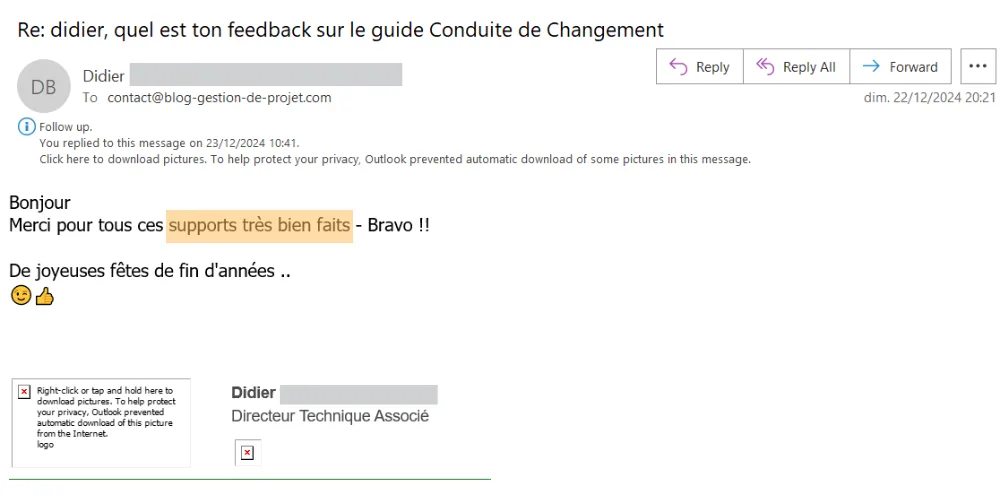Select the sender name Didier in header
This screenshot has height=500, width=1000.
[x=103, y=76]
